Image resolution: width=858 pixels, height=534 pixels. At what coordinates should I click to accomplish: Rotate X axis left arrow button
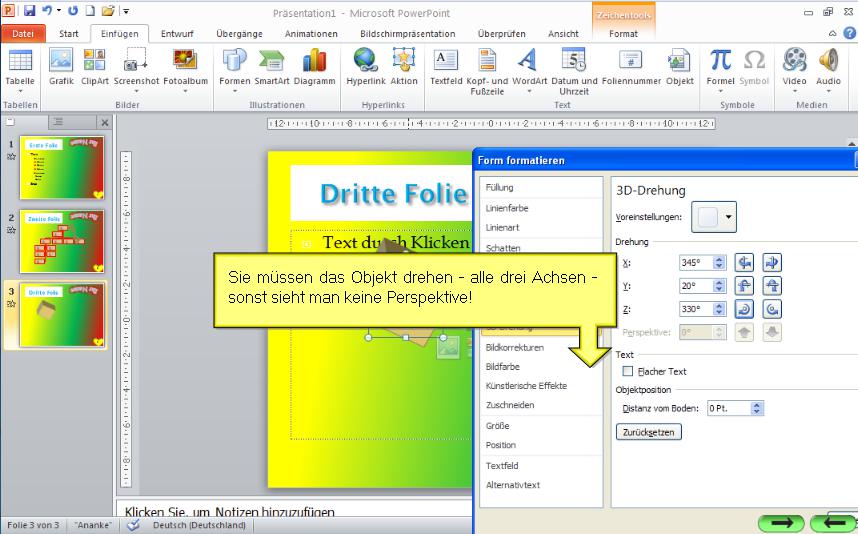[x=744, y=263]
